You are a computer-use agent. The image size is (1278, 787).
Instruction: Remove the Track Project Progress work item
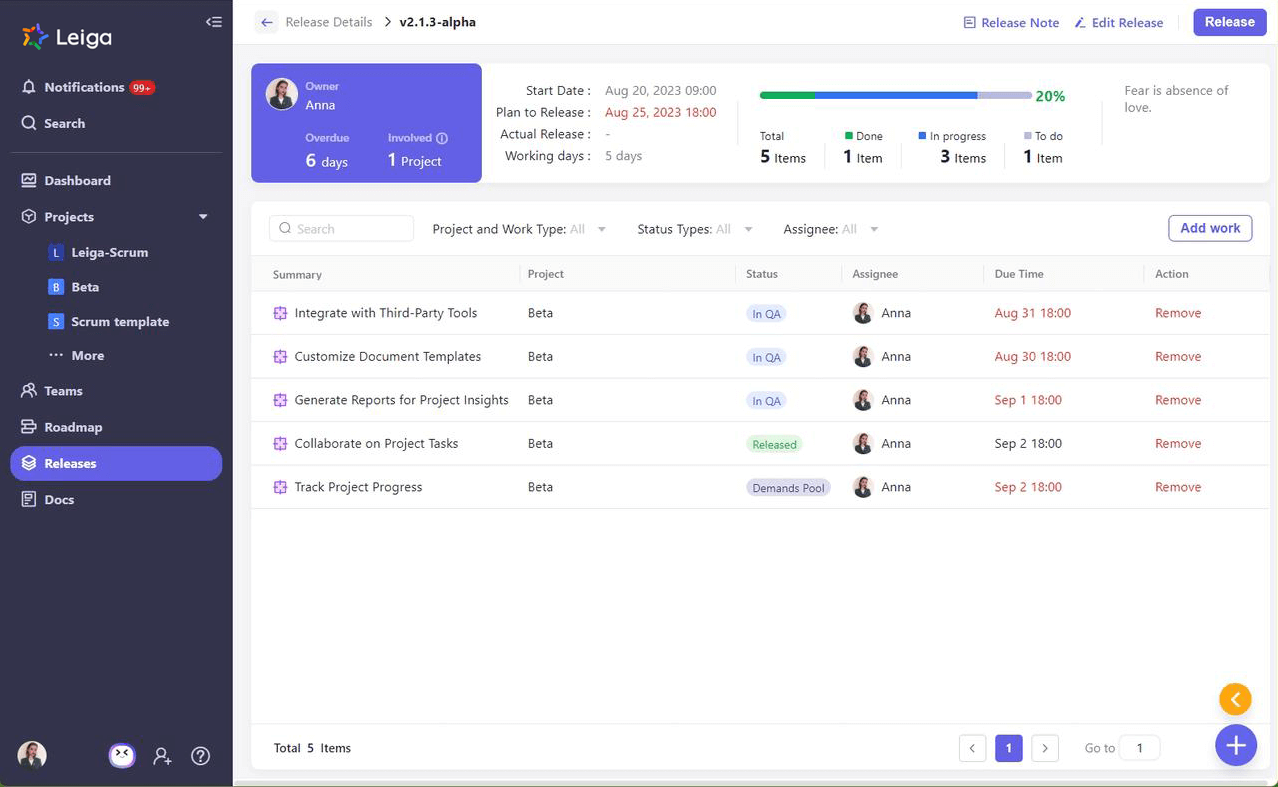1178,487
